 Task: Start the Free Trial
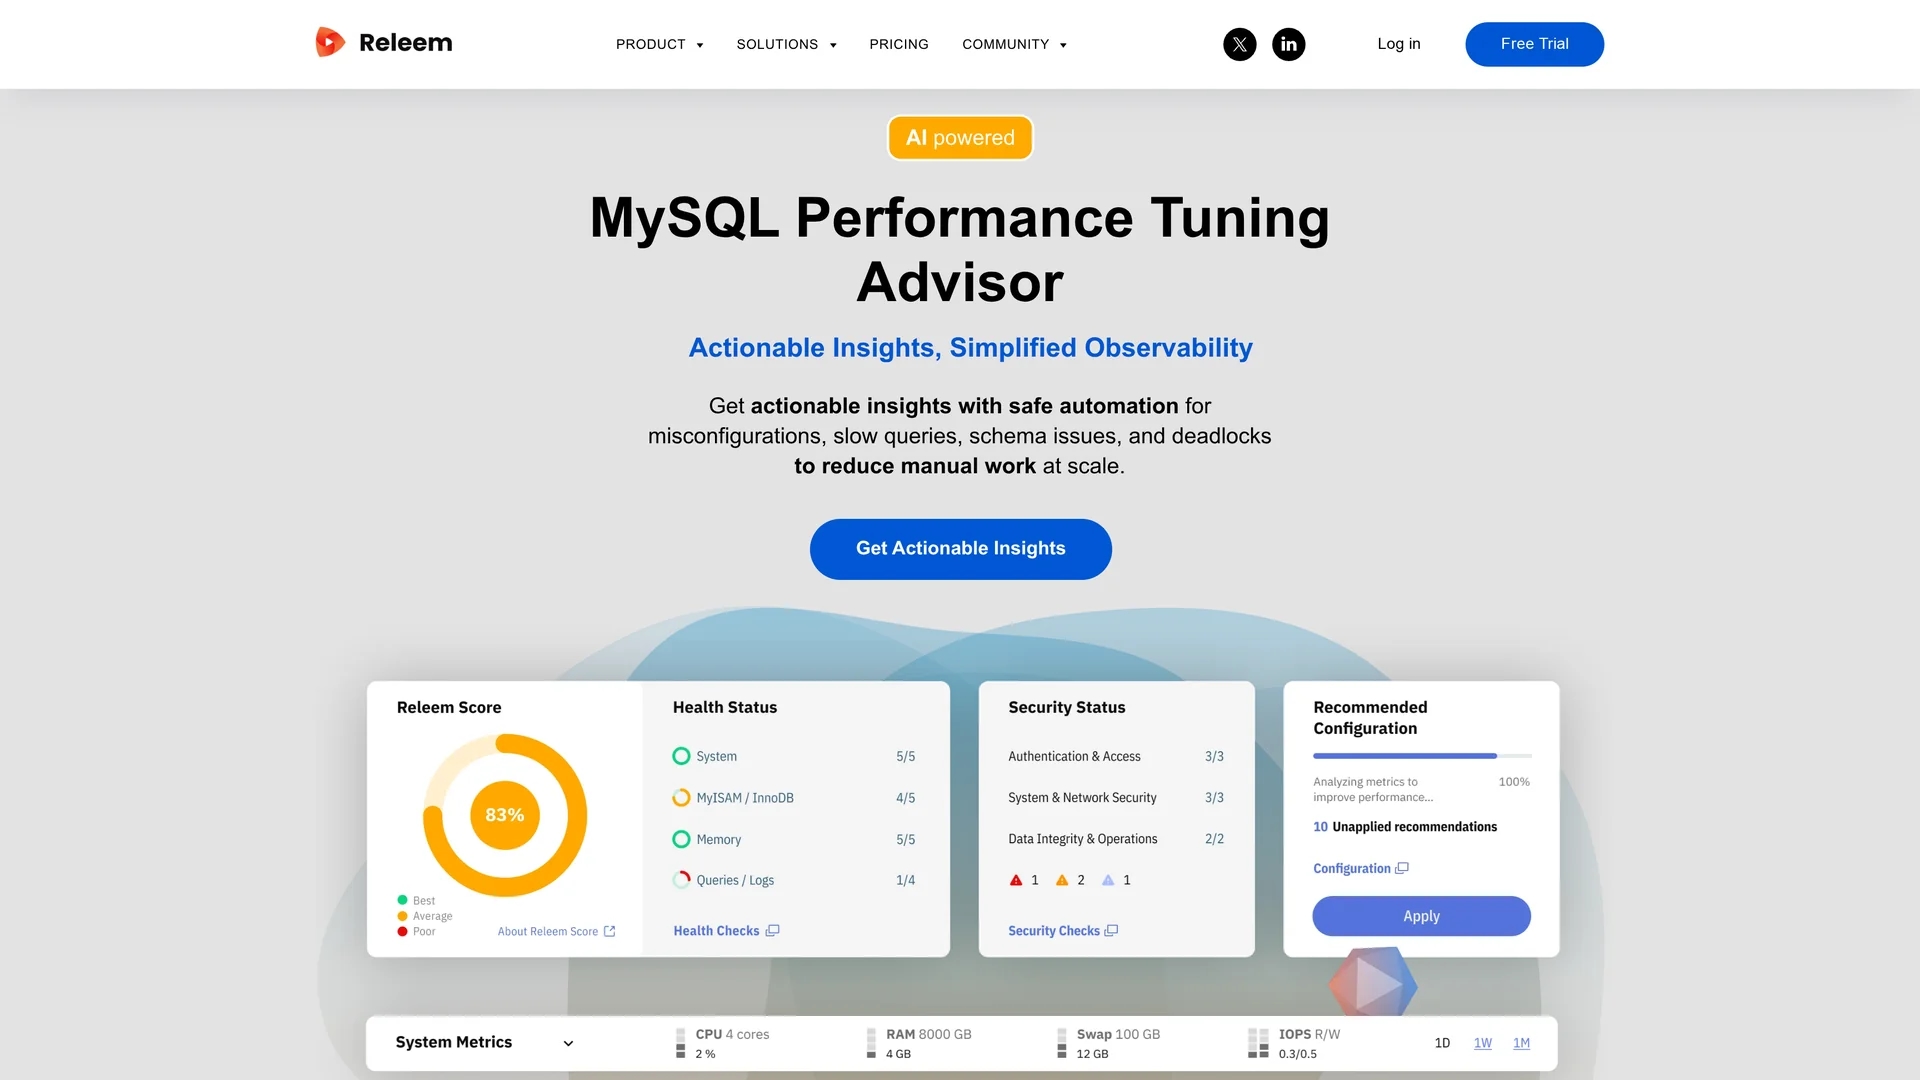coord(1534,44)
